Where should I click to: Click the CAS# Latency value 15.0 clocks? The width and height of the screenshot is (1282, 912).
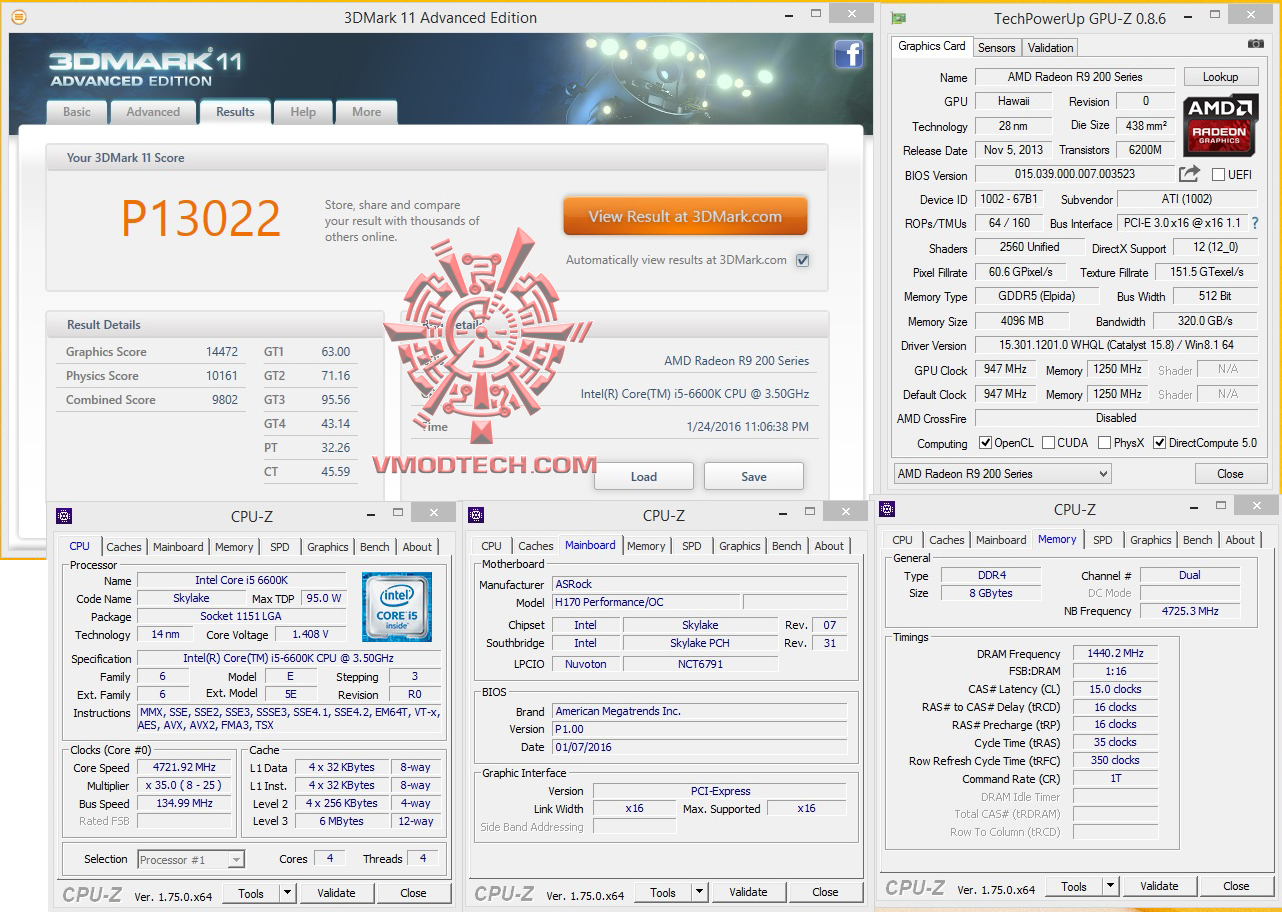(1115, 689)
